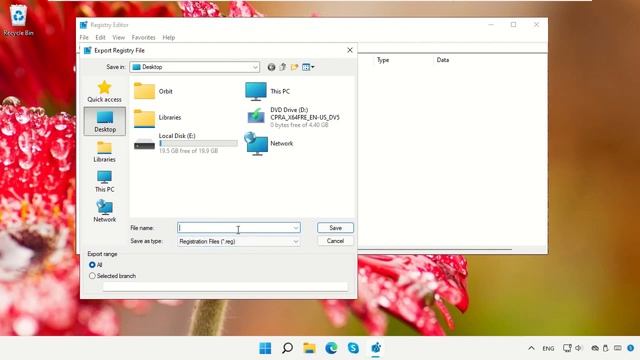Click the network icon in system tray
The image size is (640, 360).
pos(567,348)
